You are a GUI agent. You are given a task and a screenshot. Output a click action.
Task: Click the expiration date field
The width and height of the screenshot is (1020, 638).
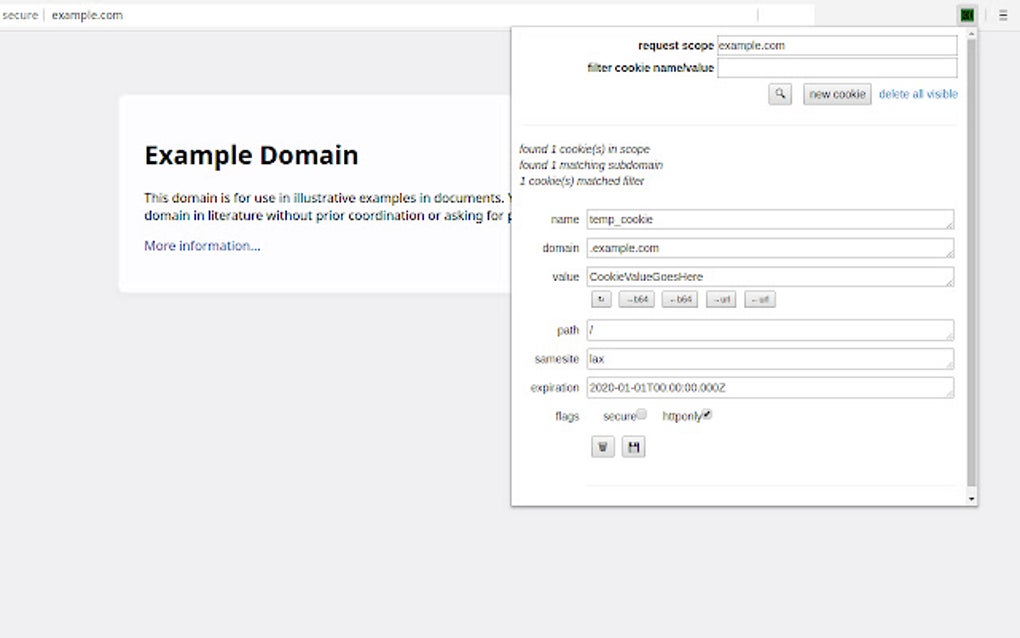click(770, 387)
